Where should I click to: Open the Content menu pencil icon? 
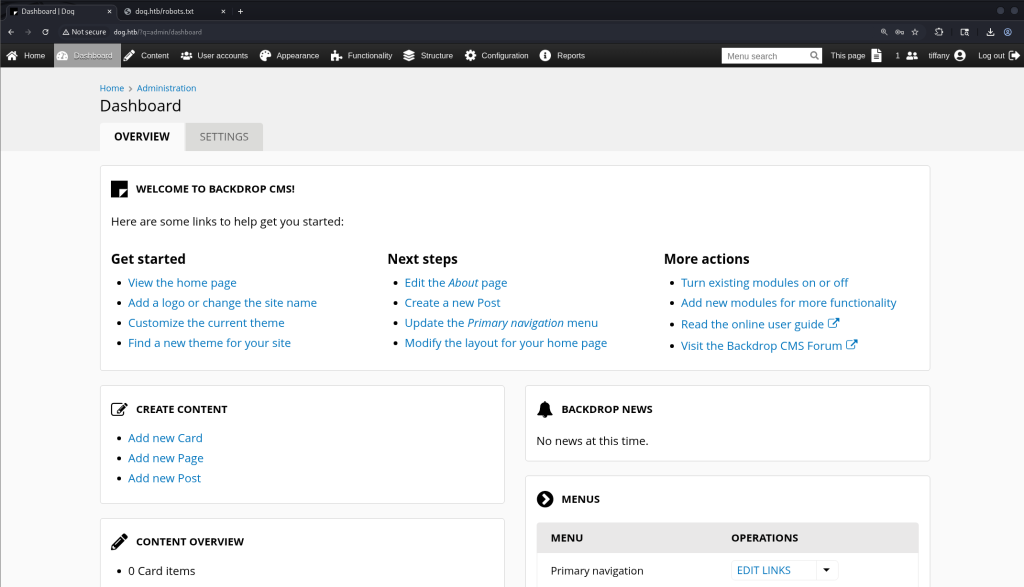click(129, 56)
